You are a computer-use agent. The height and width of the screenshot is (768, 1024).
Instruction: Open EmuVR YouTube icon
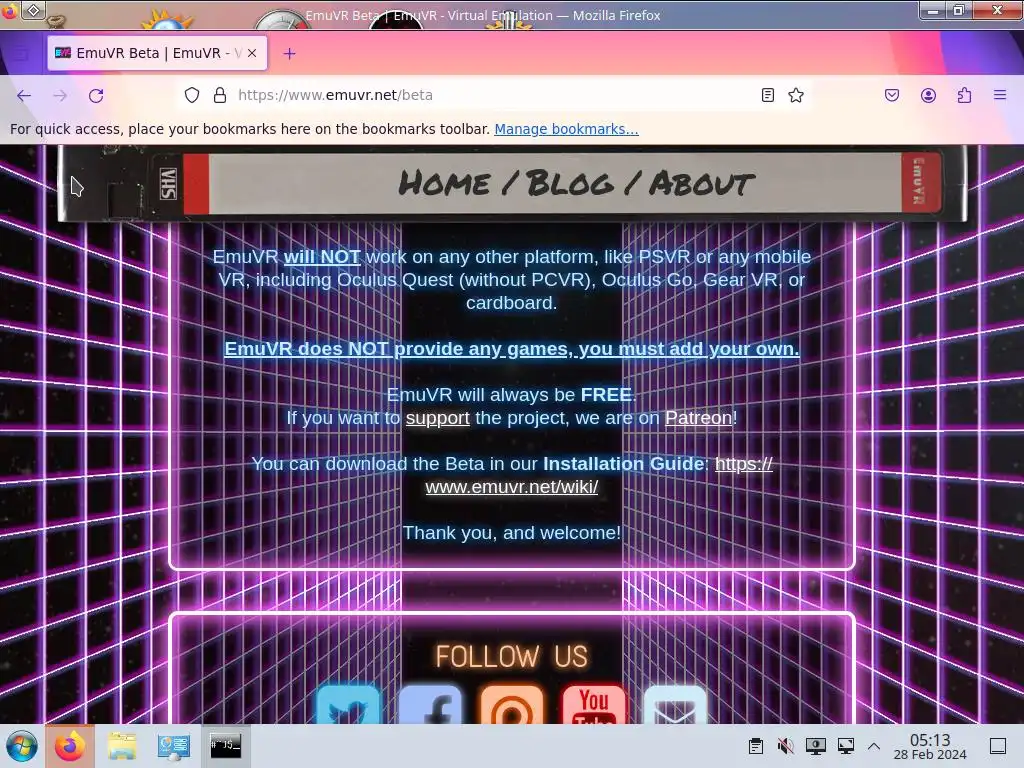click(594, 705)
